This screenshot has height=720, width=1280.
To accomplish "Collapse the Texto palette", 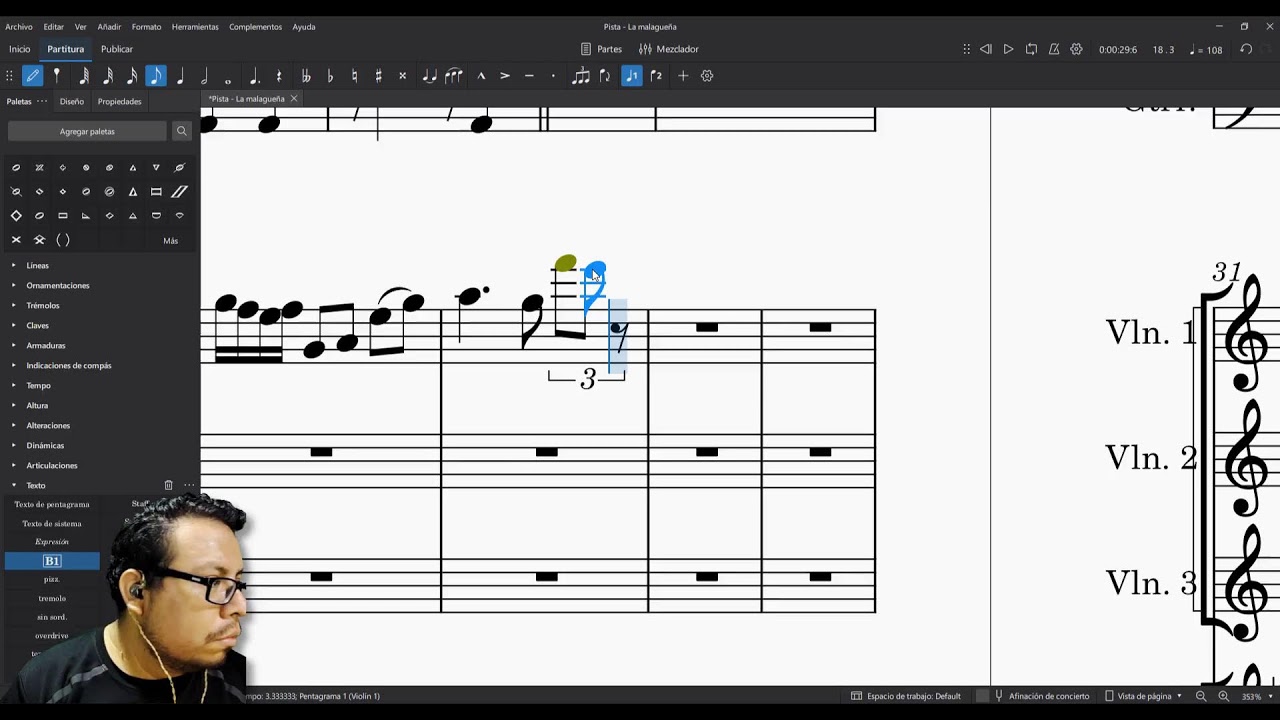I will click(x=14, y=485).
